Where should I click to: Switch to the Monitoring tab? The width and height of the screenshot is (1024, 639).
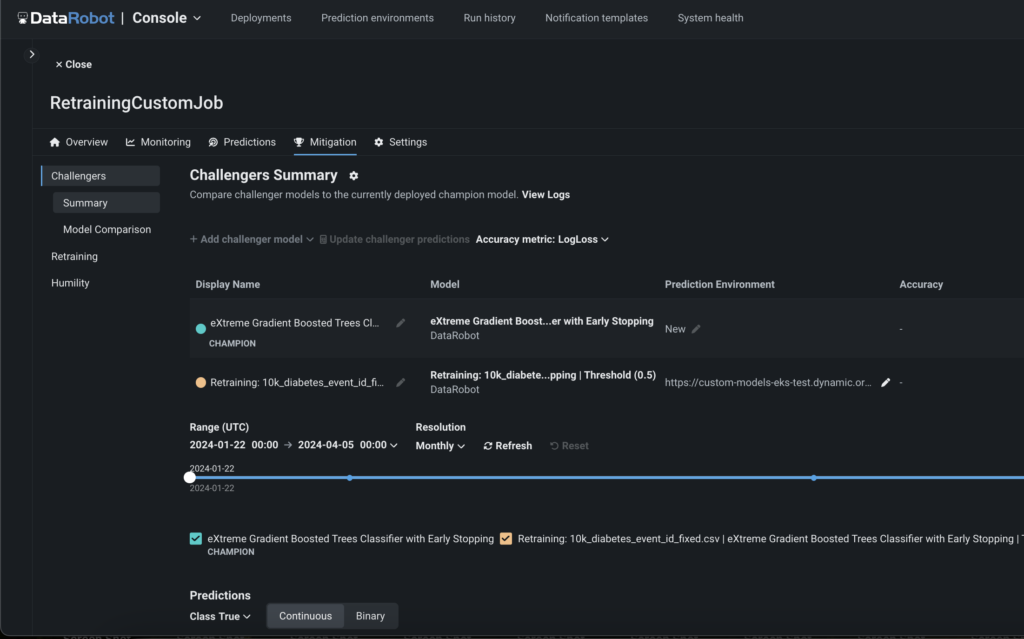point(158,142)
